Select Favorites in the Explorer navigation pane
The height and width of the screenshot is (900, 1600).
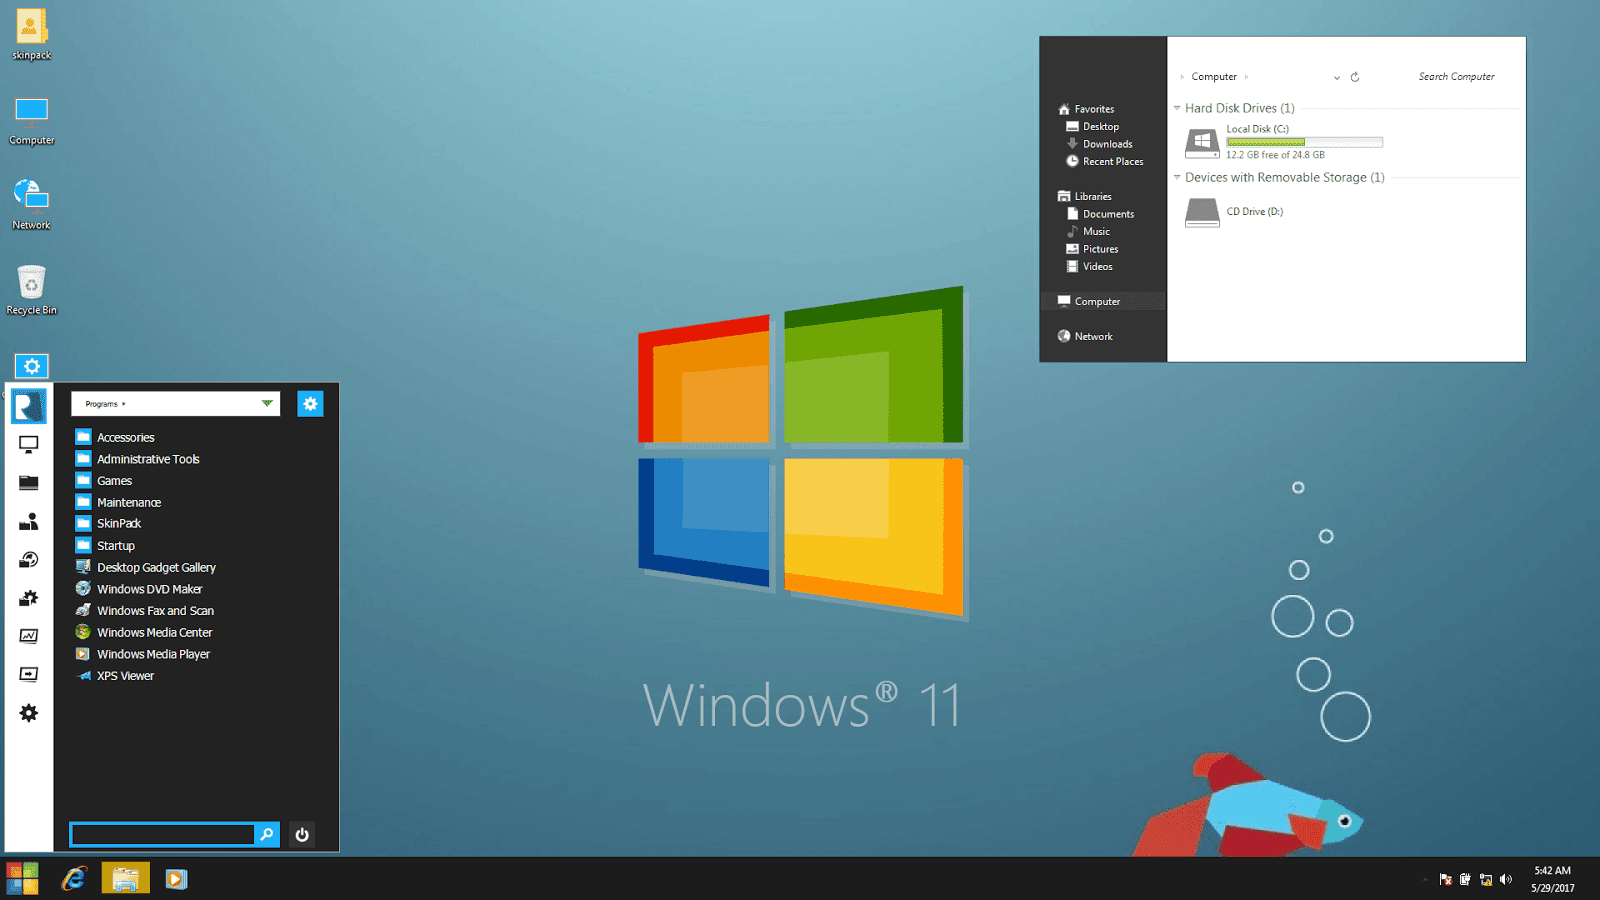1086,109
